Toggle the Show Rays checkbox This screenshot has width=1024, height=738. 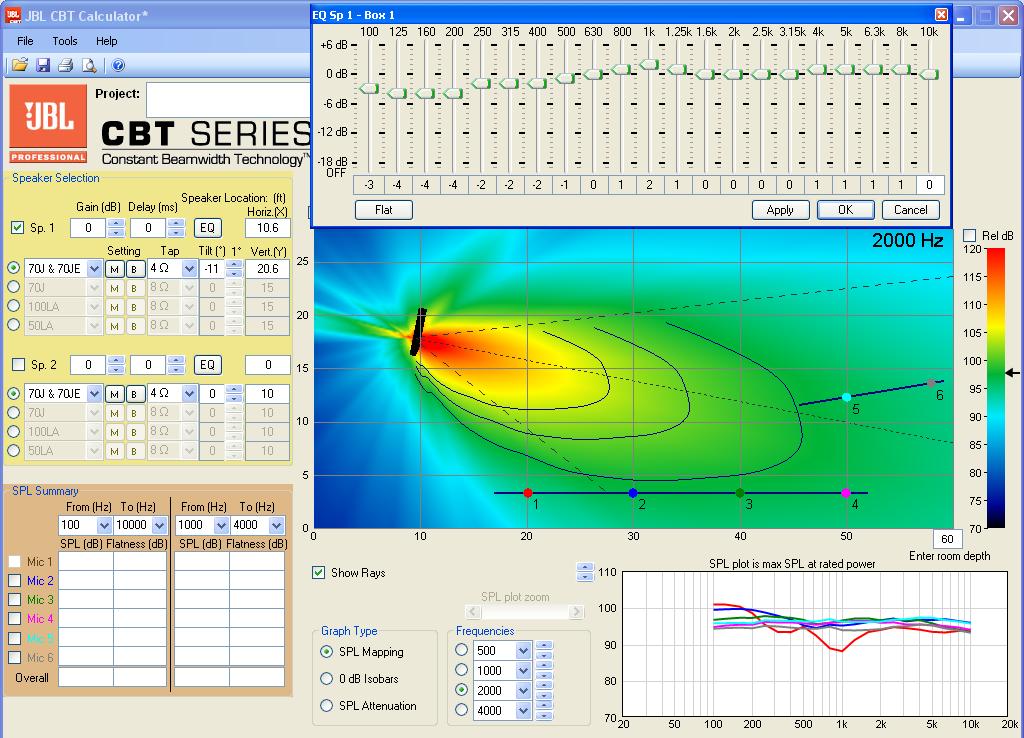click(319, 573)
